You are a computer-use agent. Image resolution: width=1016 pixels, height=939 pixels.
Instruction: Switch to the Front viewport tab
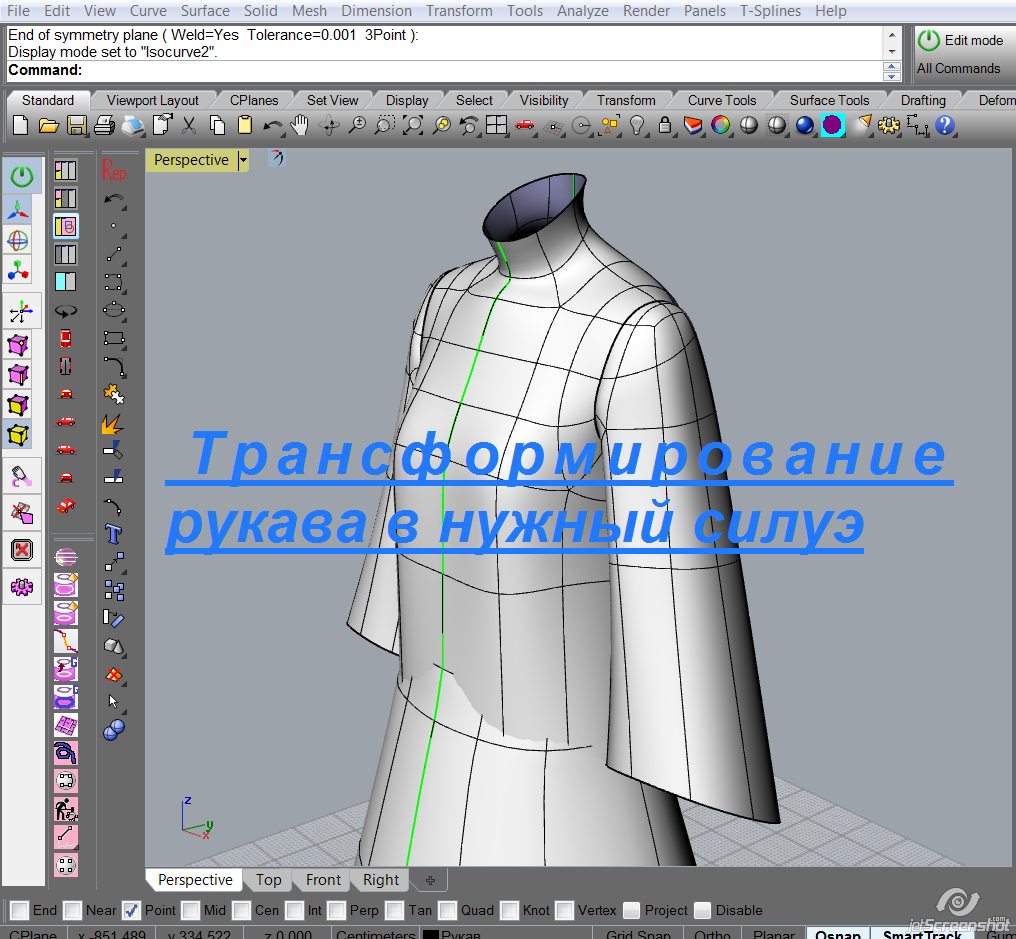[x=323, y=880]
